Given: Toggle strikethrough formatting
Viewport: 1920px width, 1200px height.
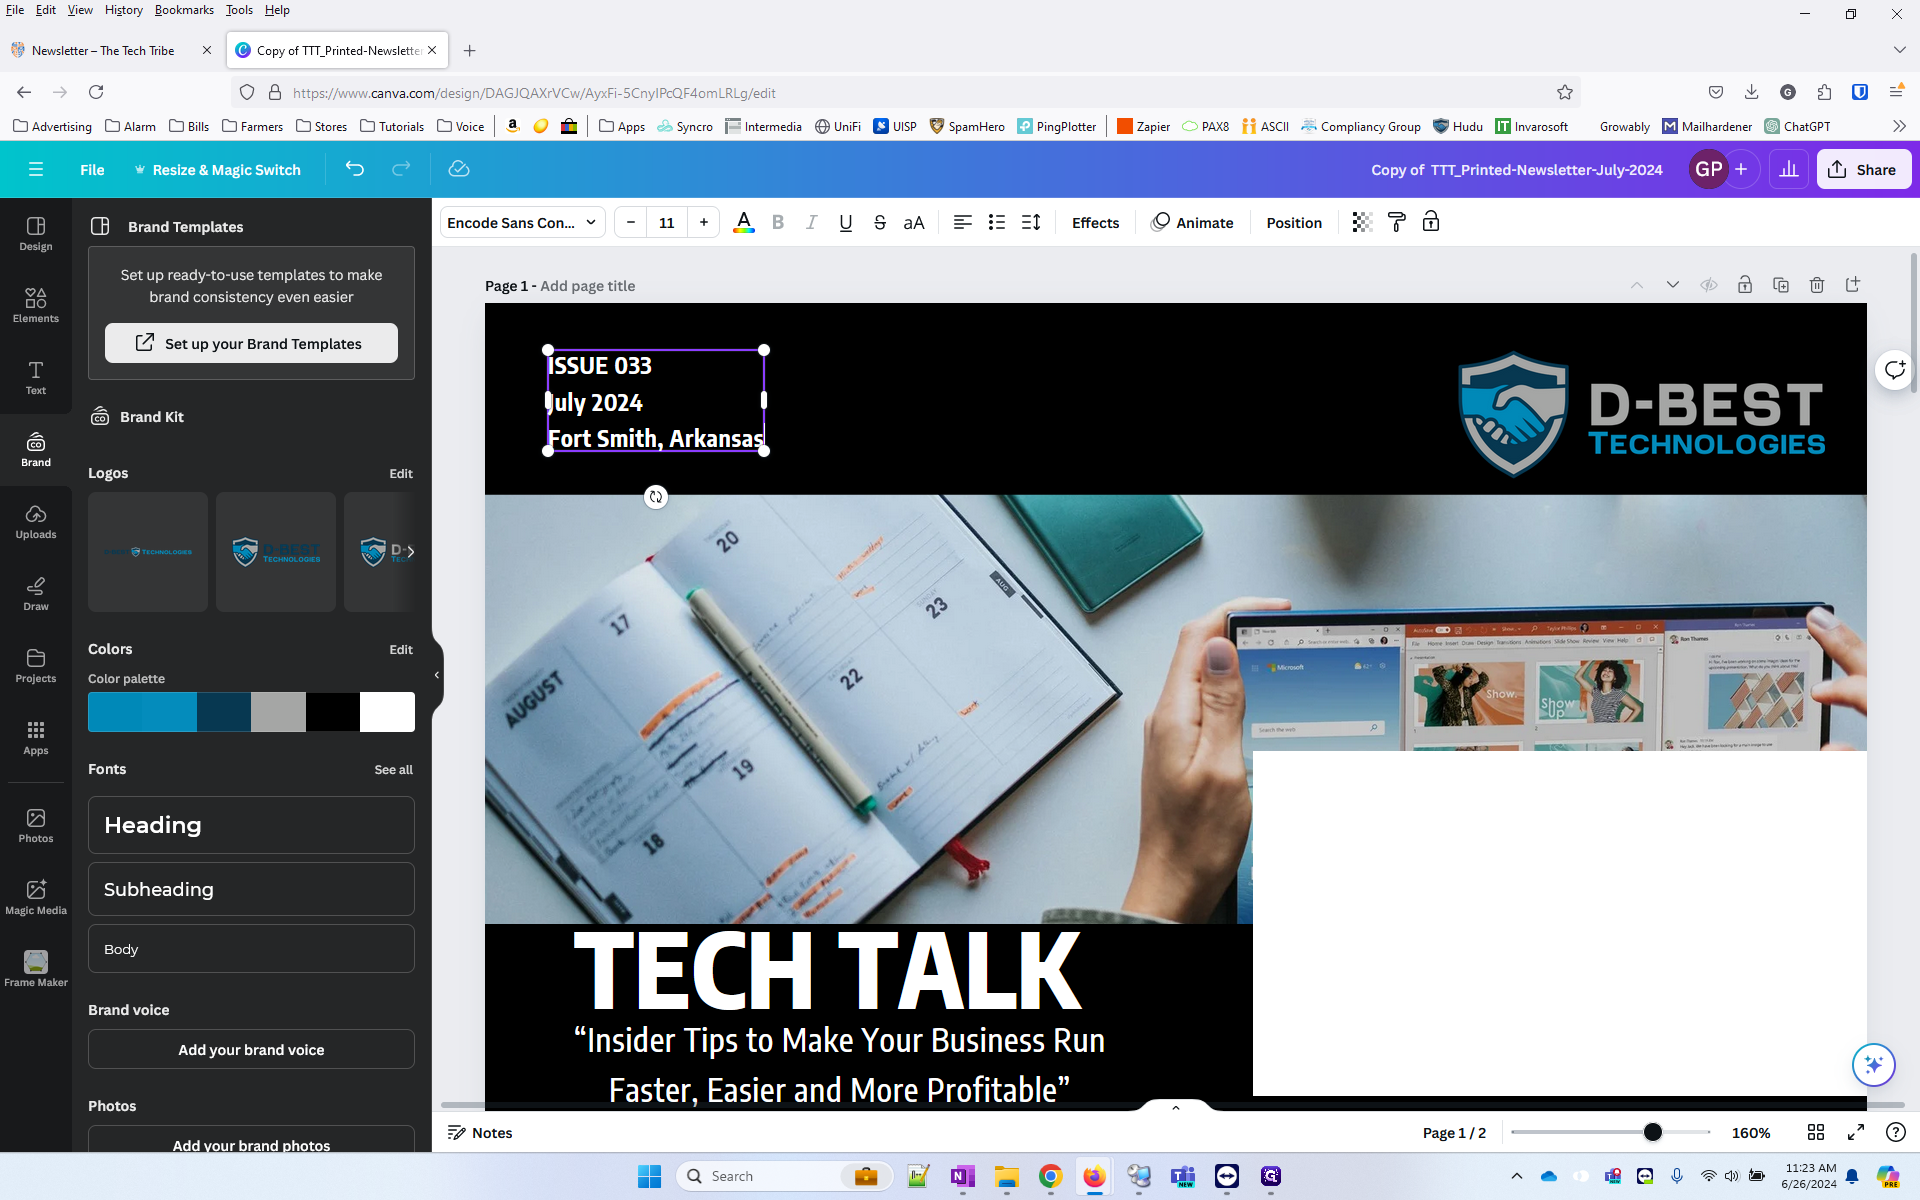Looking at the screenshot, I should (880, 222).
